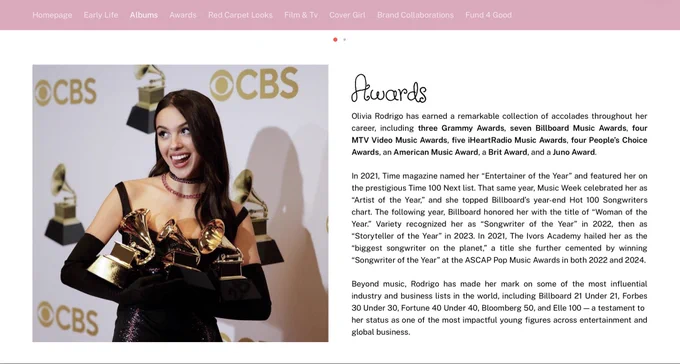680x364 pixels.
Task: Click the text 'ASCAP Pop Music Awards'
Action: 512,260
